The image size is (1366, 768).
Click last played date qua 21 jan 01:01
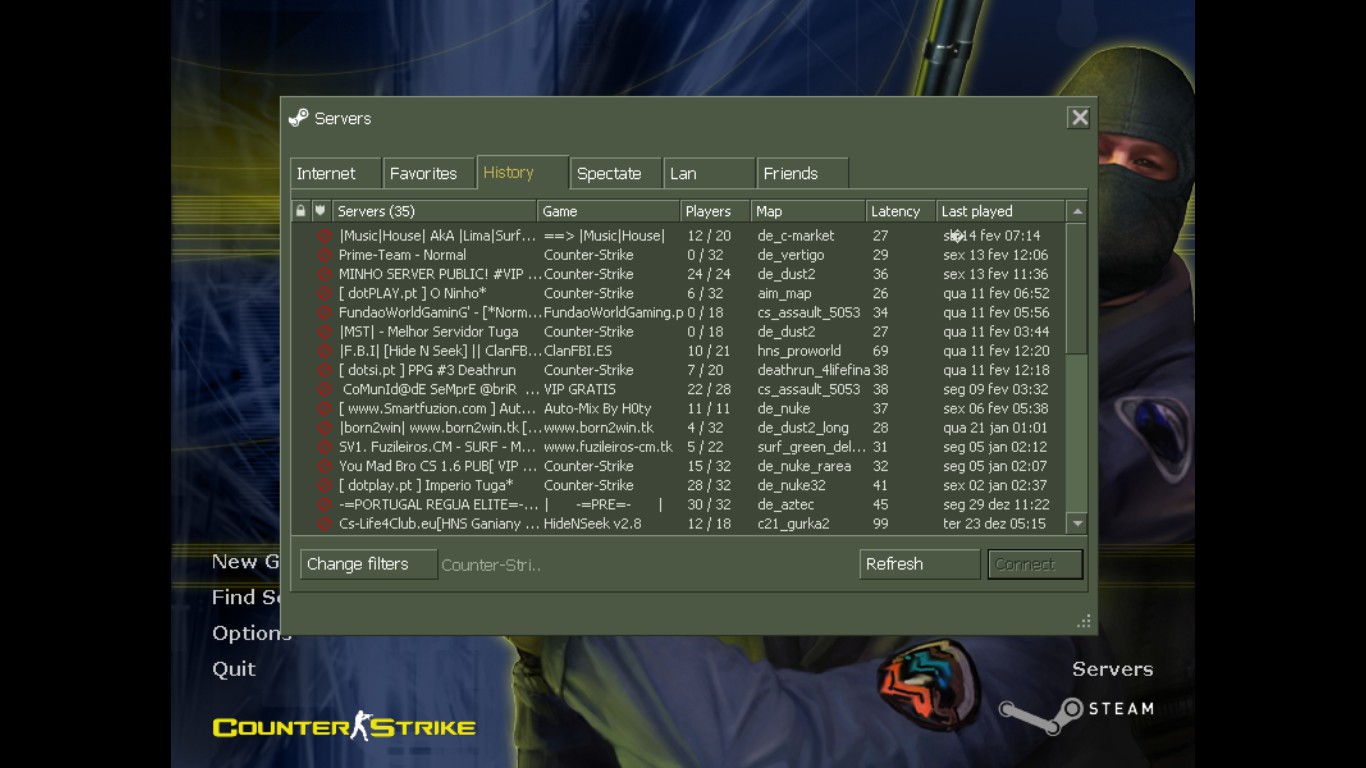tap(995, 428)
